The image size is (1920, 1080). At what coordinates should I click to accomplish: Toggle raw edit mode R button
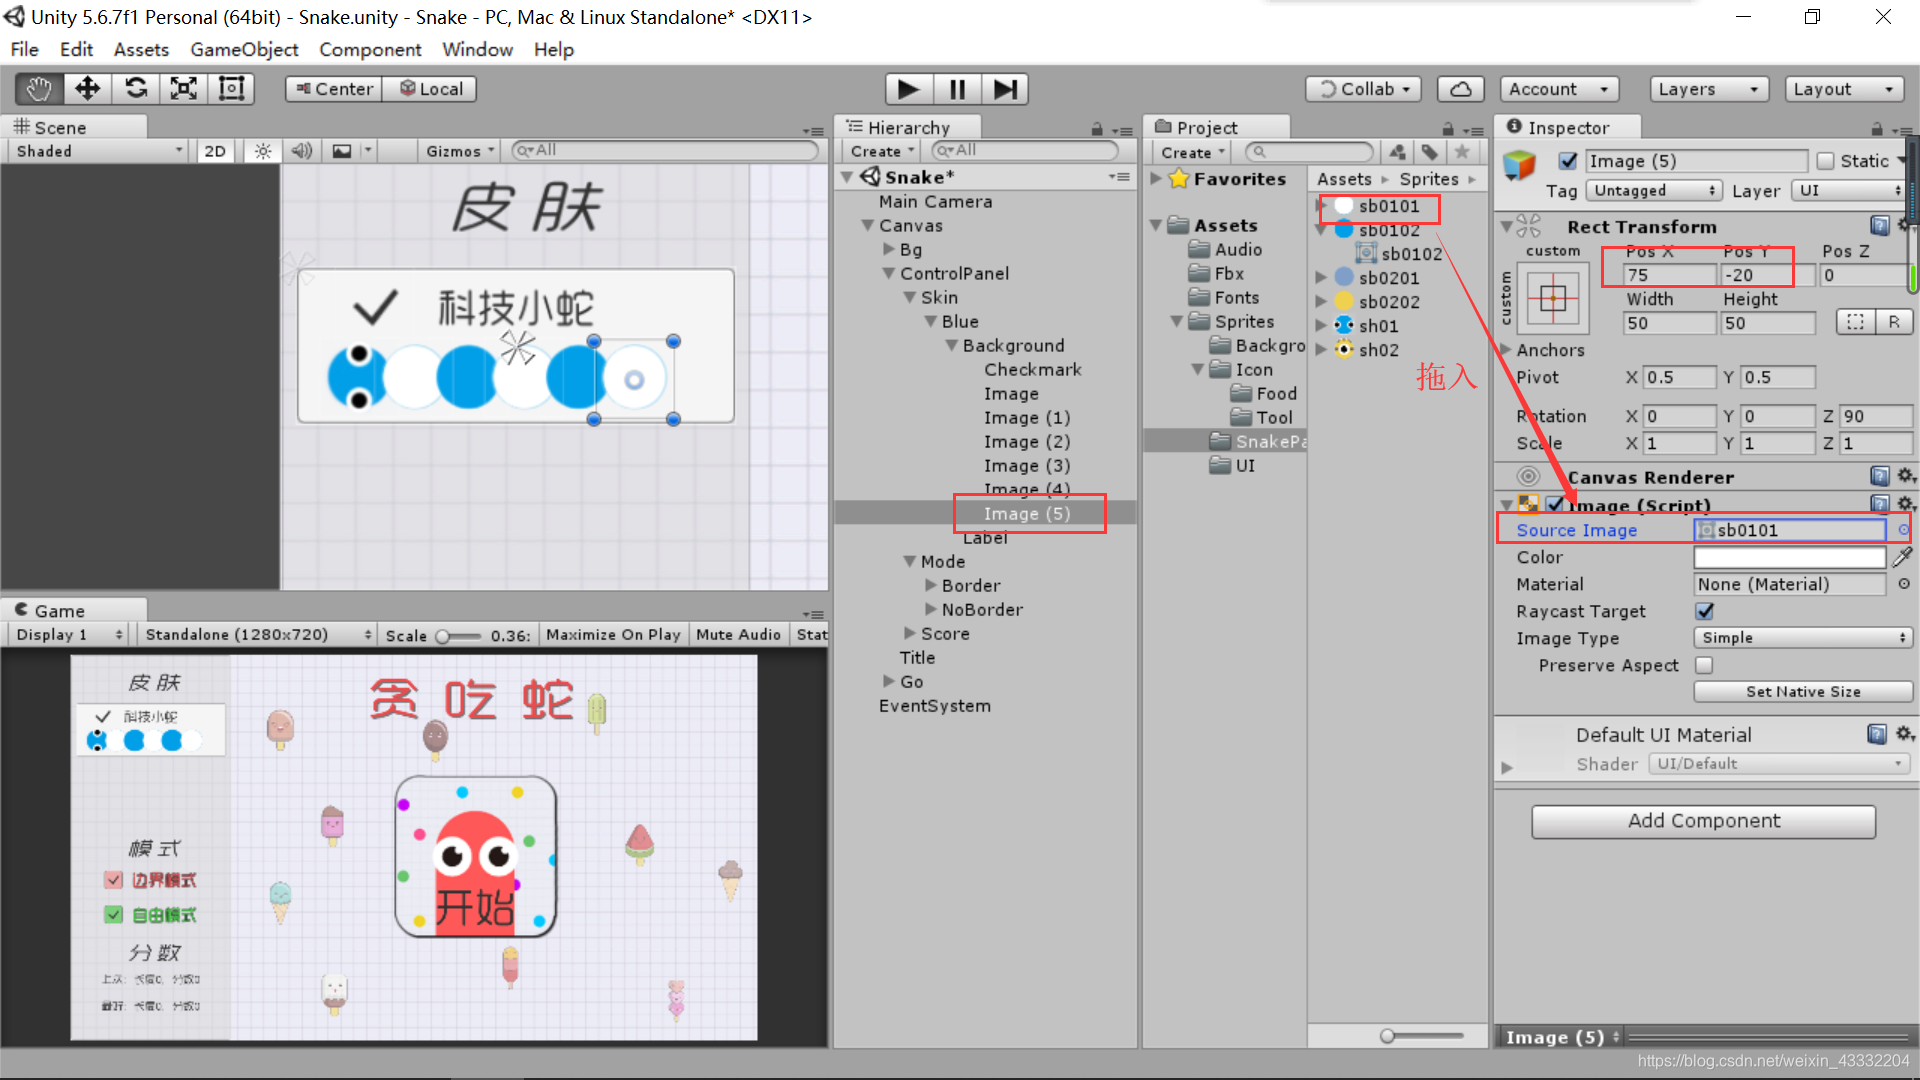pos(1894,322)
